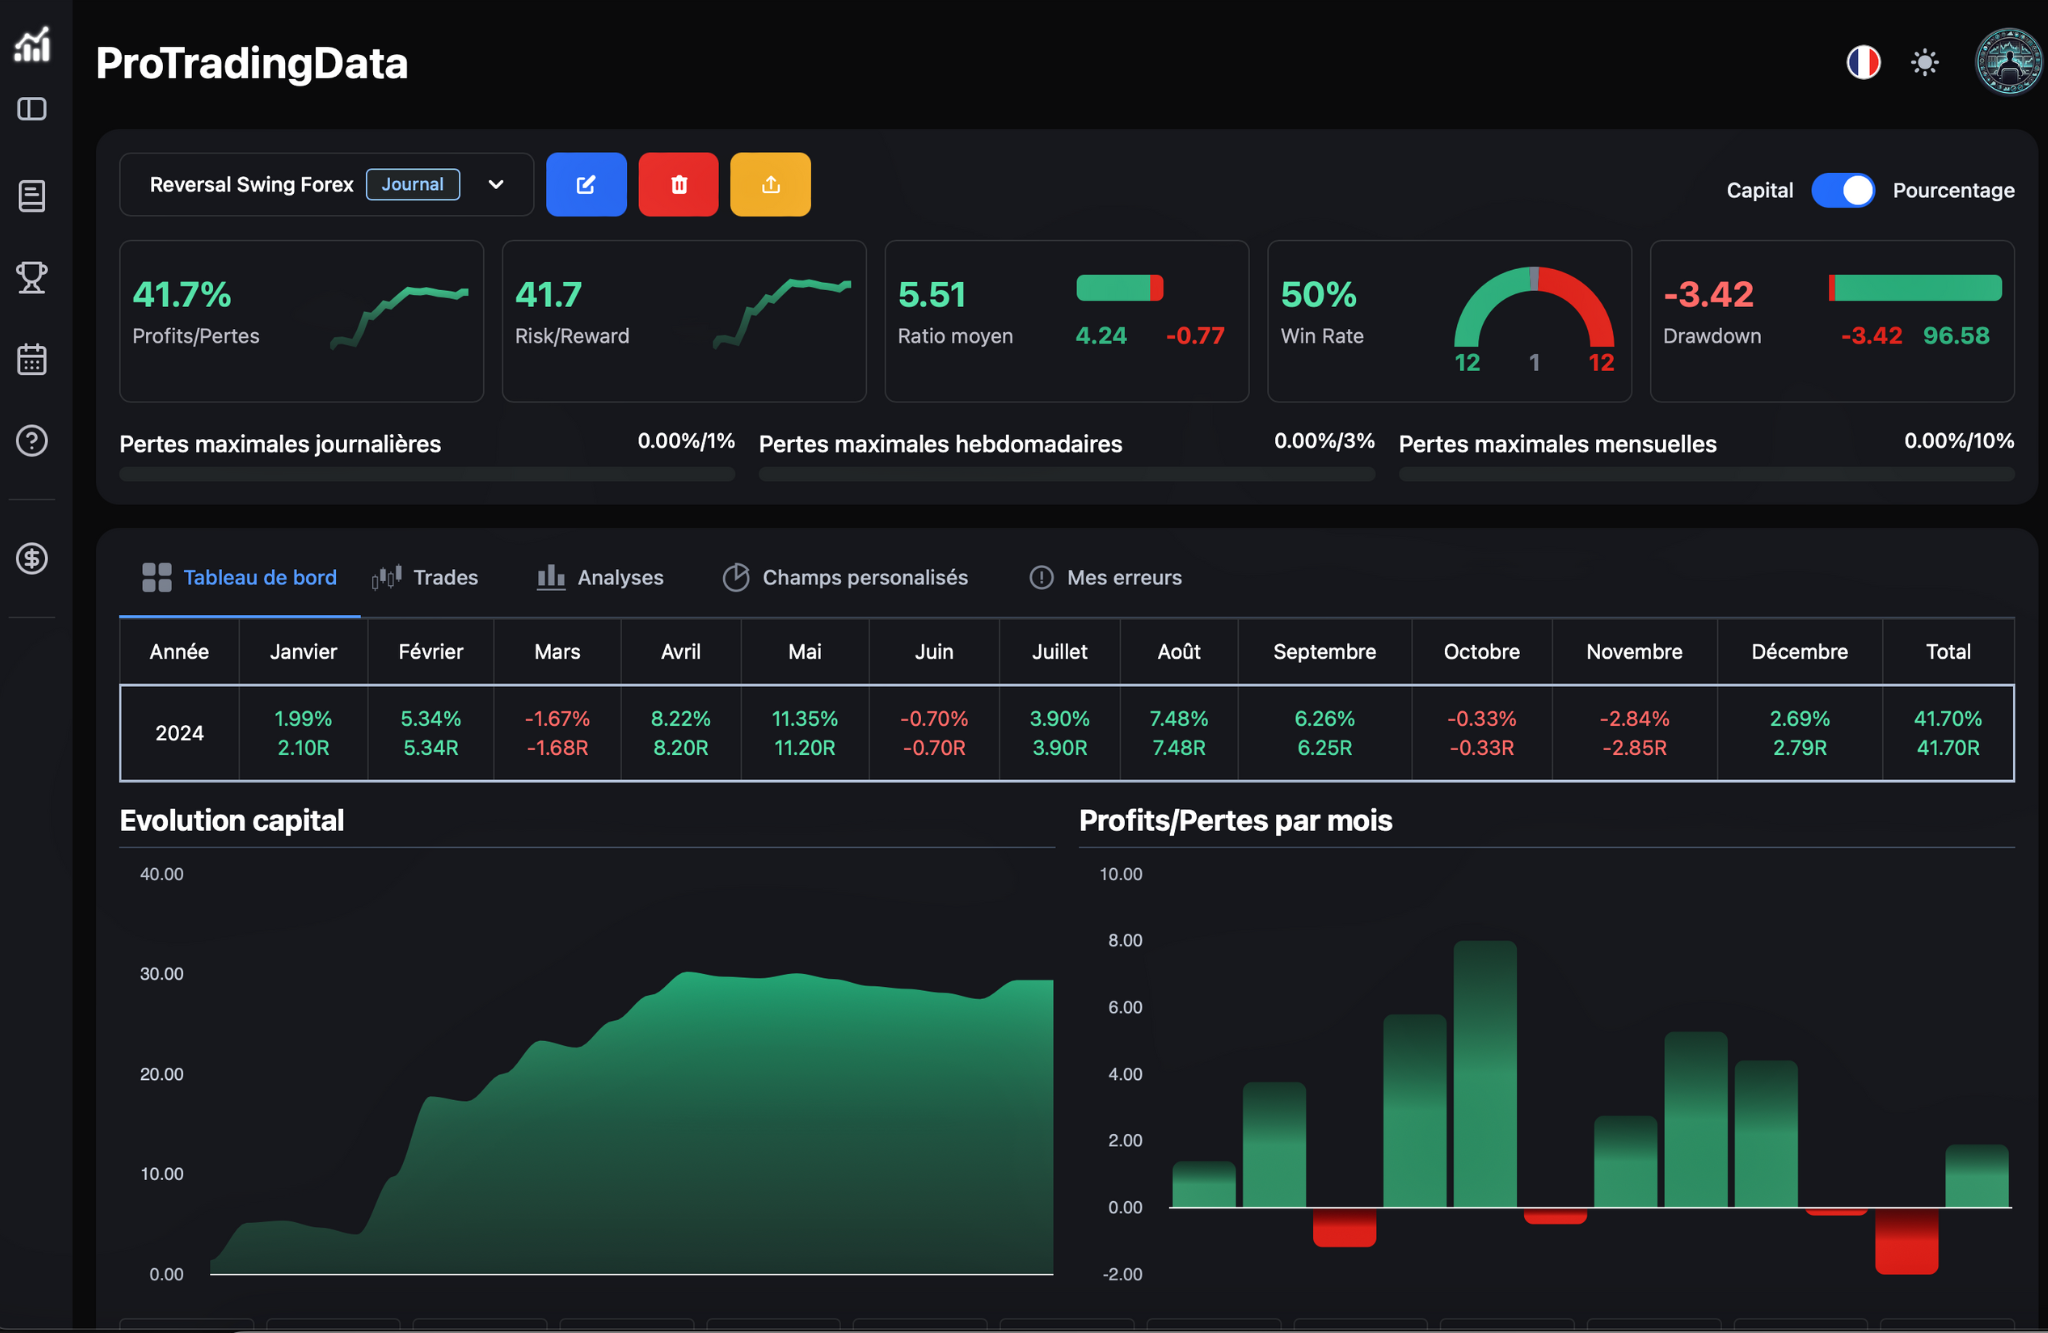Select the trophy achievements icon
2048x1333 pixels.
[31, 278]
